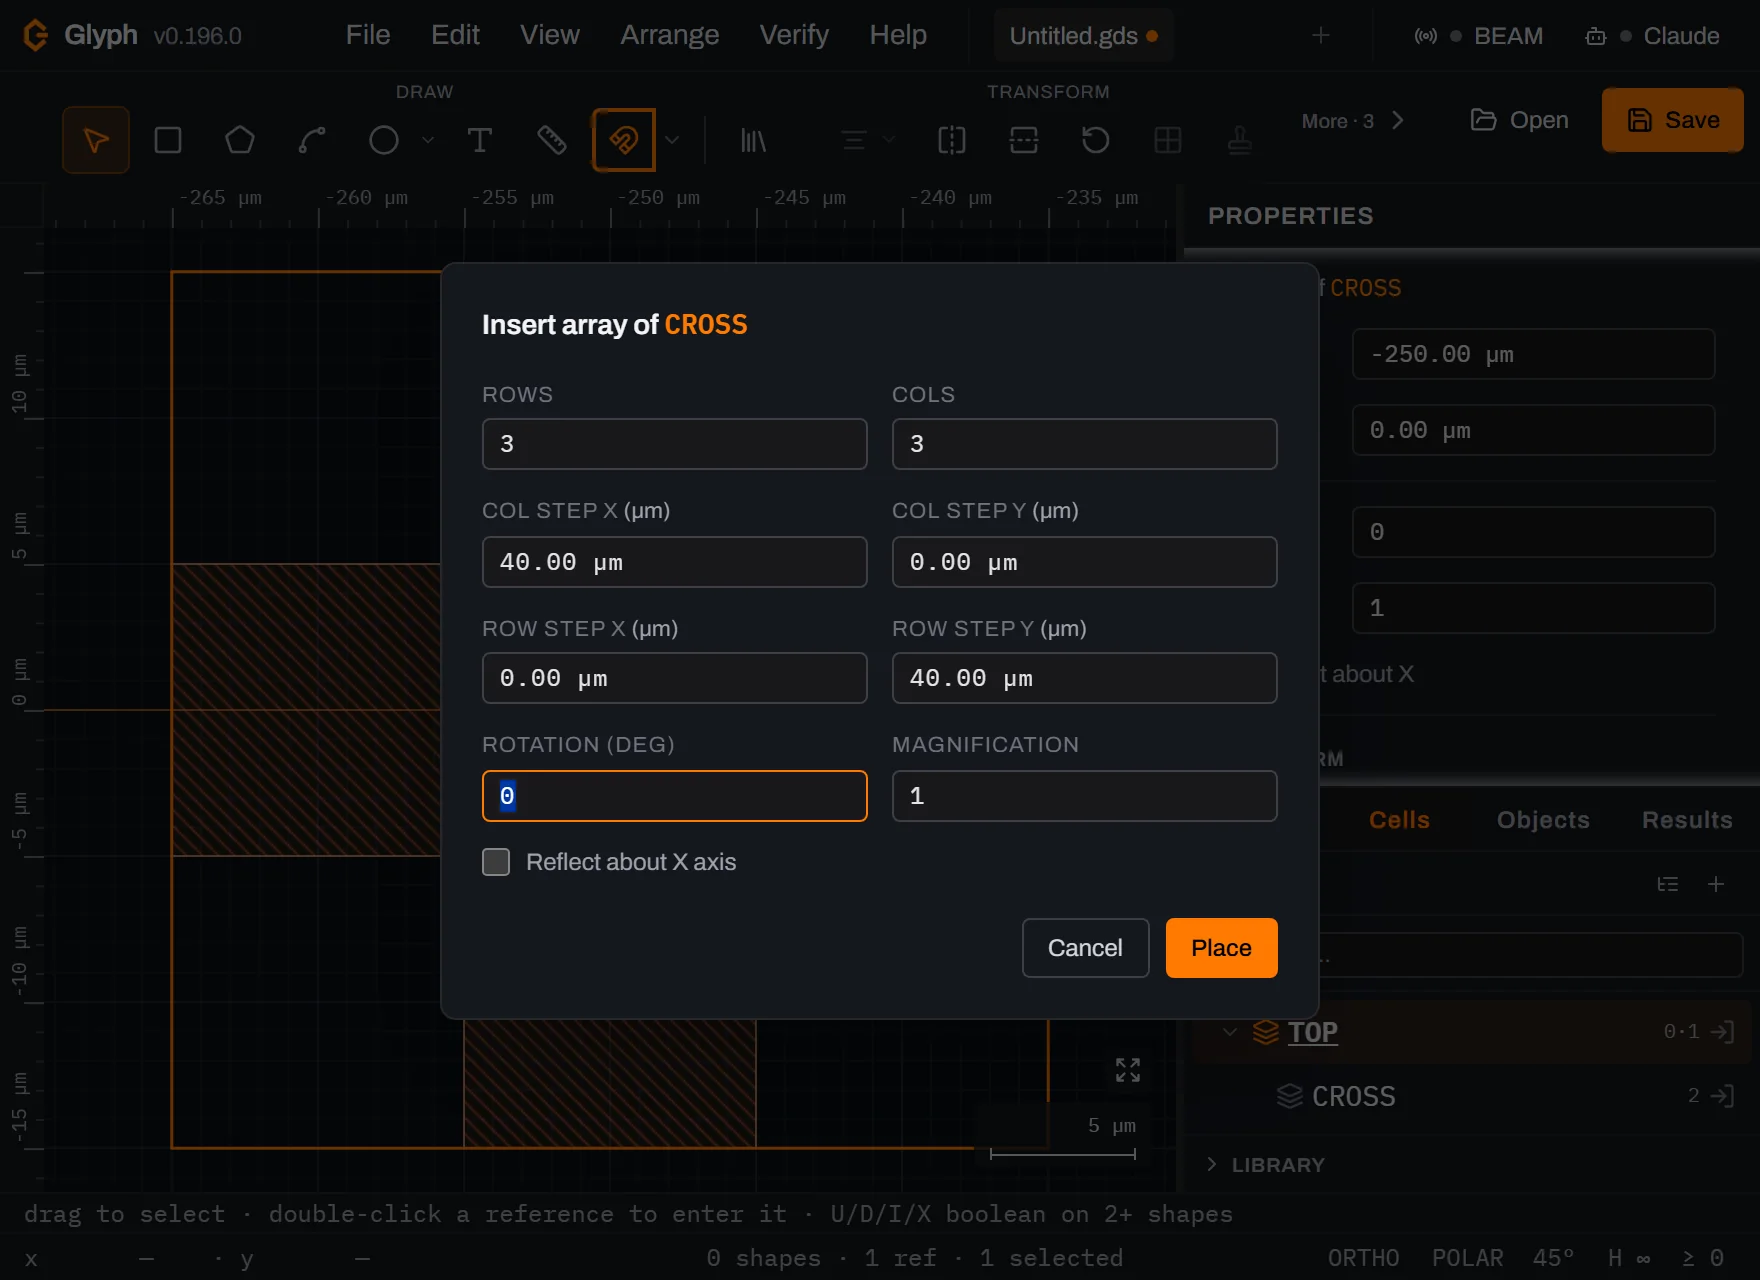1760x1280 pixels.
Task: Click the Align lines icon
Action: [853, 140]
